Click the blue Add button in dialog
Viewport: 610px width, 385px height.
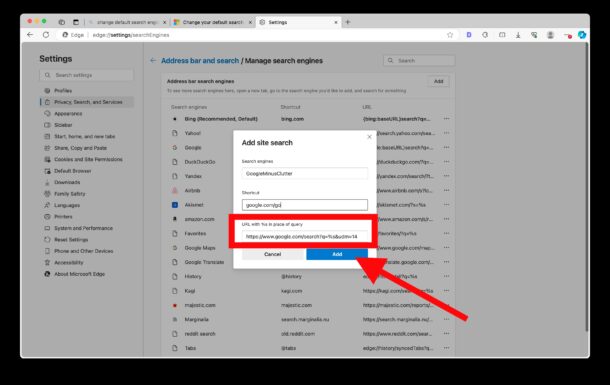click(337, 254)
